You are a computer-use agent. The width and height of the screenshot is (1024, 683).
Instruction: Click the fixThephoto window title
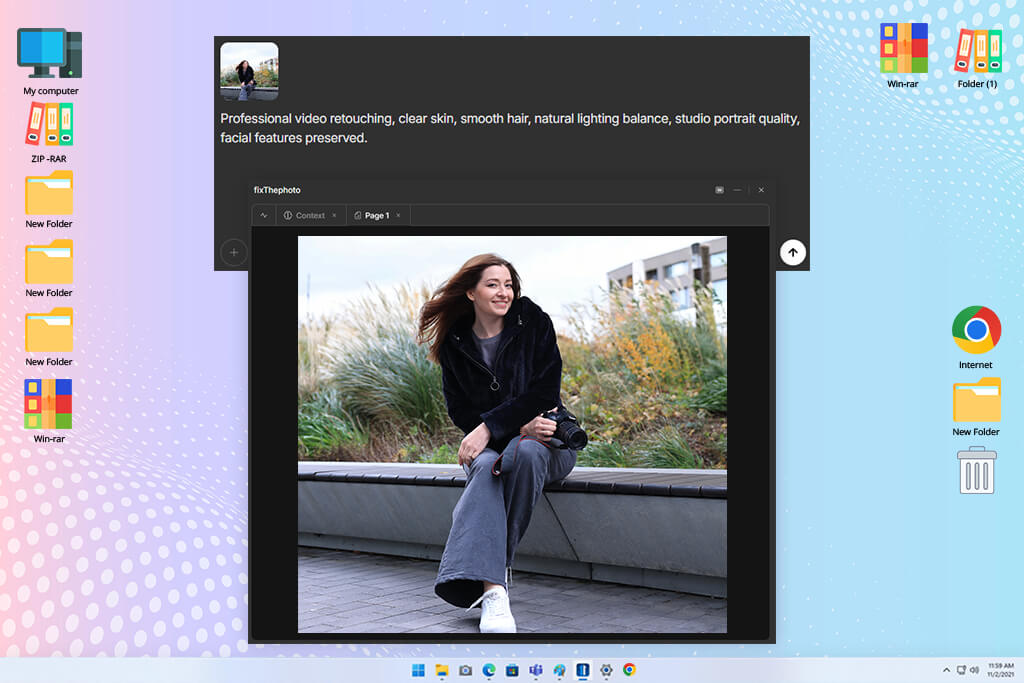277,190
